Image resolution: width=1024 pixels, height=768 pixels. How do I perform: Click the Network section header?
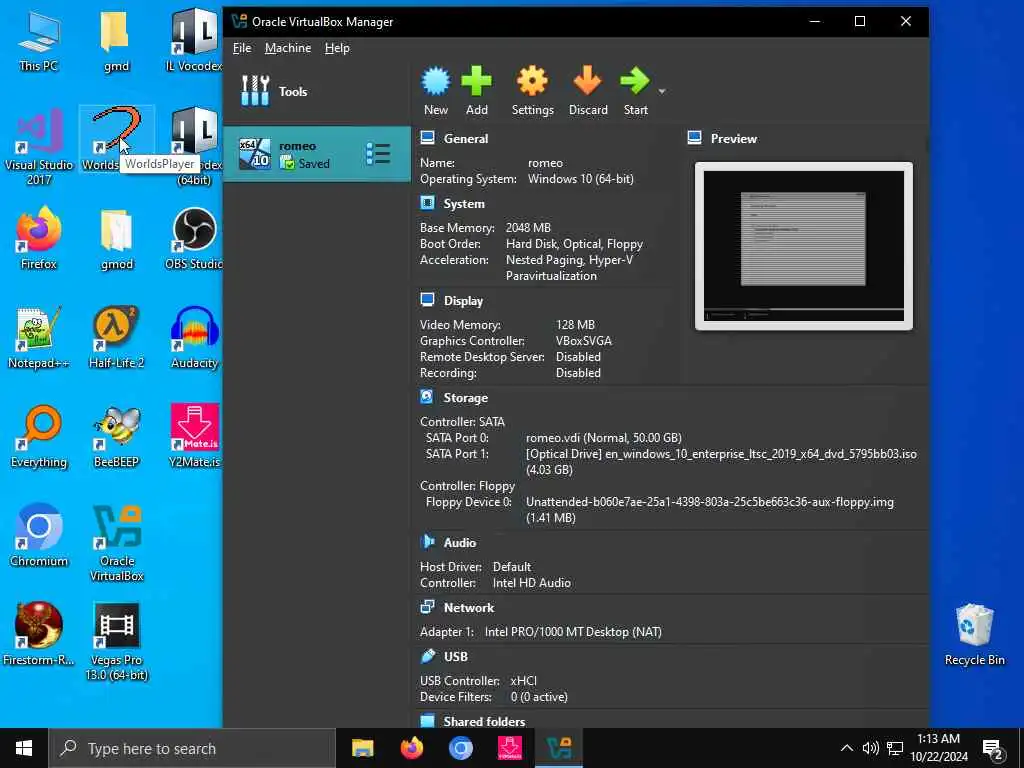(469, 607)
